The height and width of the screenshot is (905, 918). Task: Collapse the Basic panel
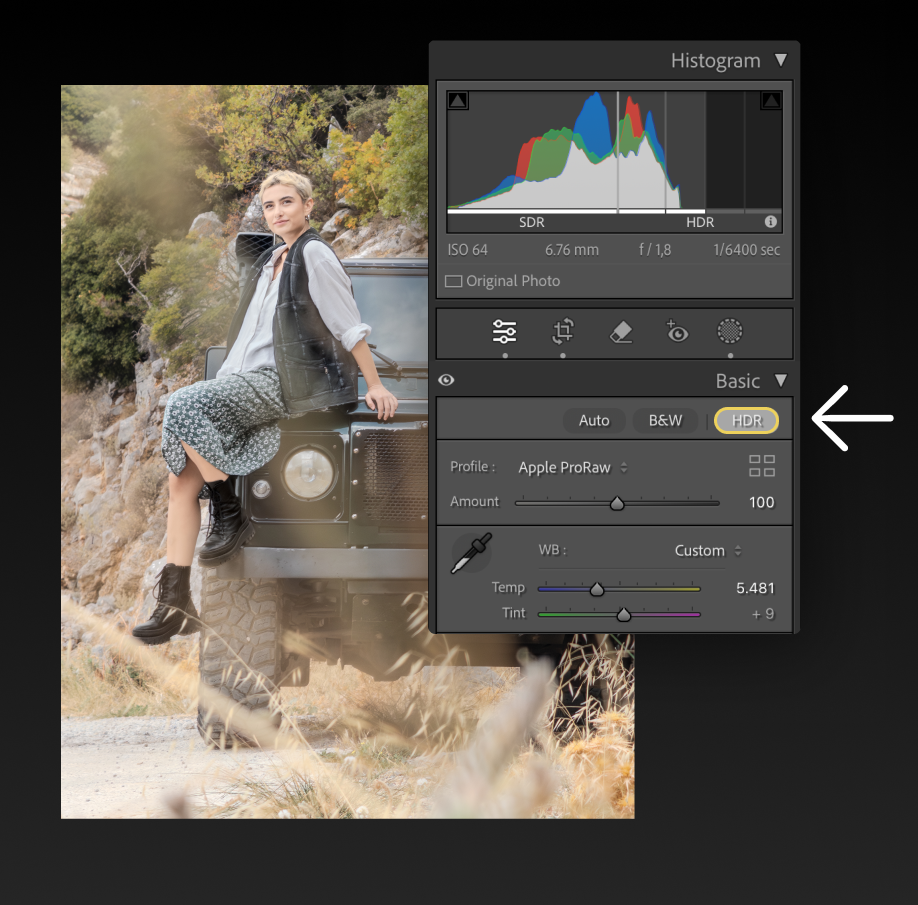pyautogui.click(x=780, y=381)
